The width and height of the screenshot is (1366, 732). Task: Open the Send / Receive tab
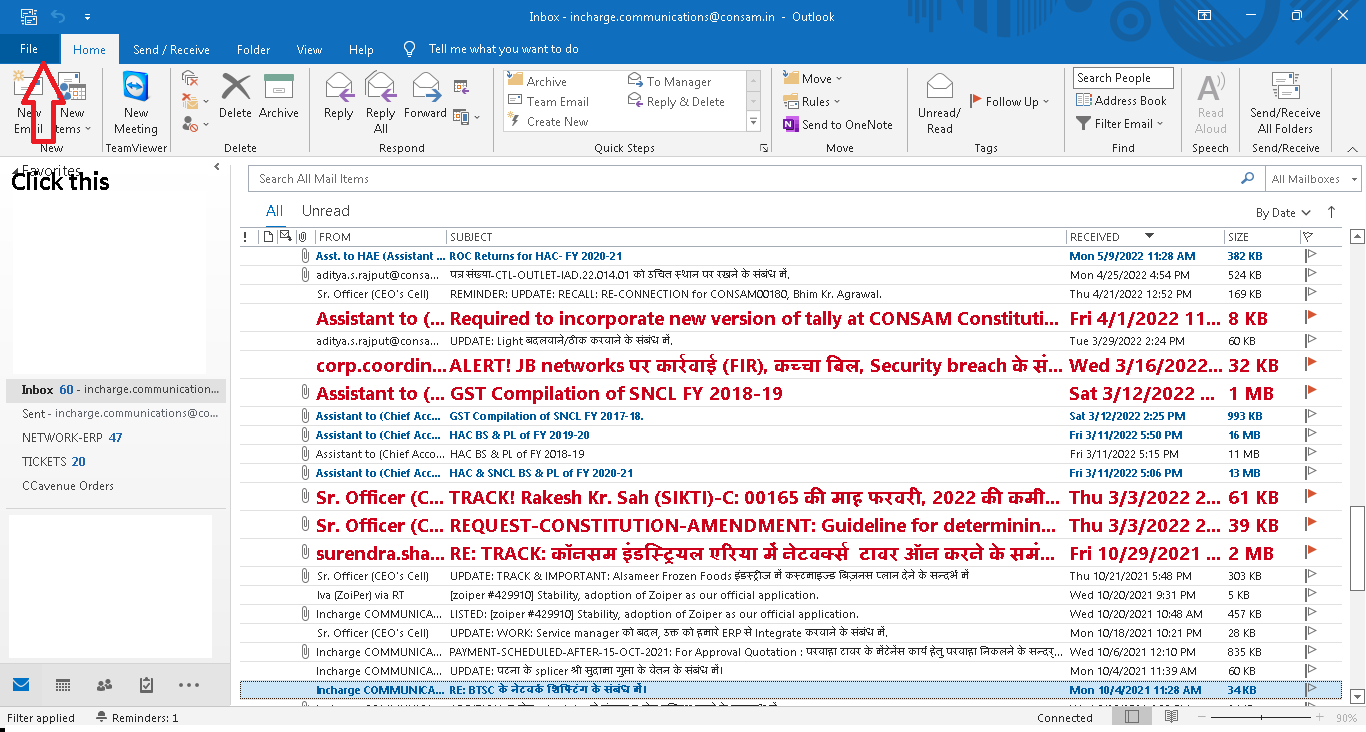171,49
